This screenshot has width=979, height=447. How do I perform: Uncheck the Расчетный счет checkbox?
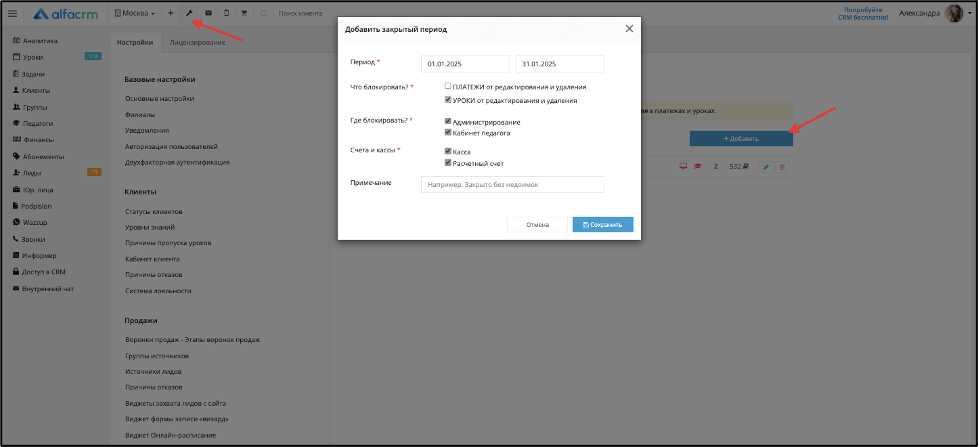pos(448,163)
